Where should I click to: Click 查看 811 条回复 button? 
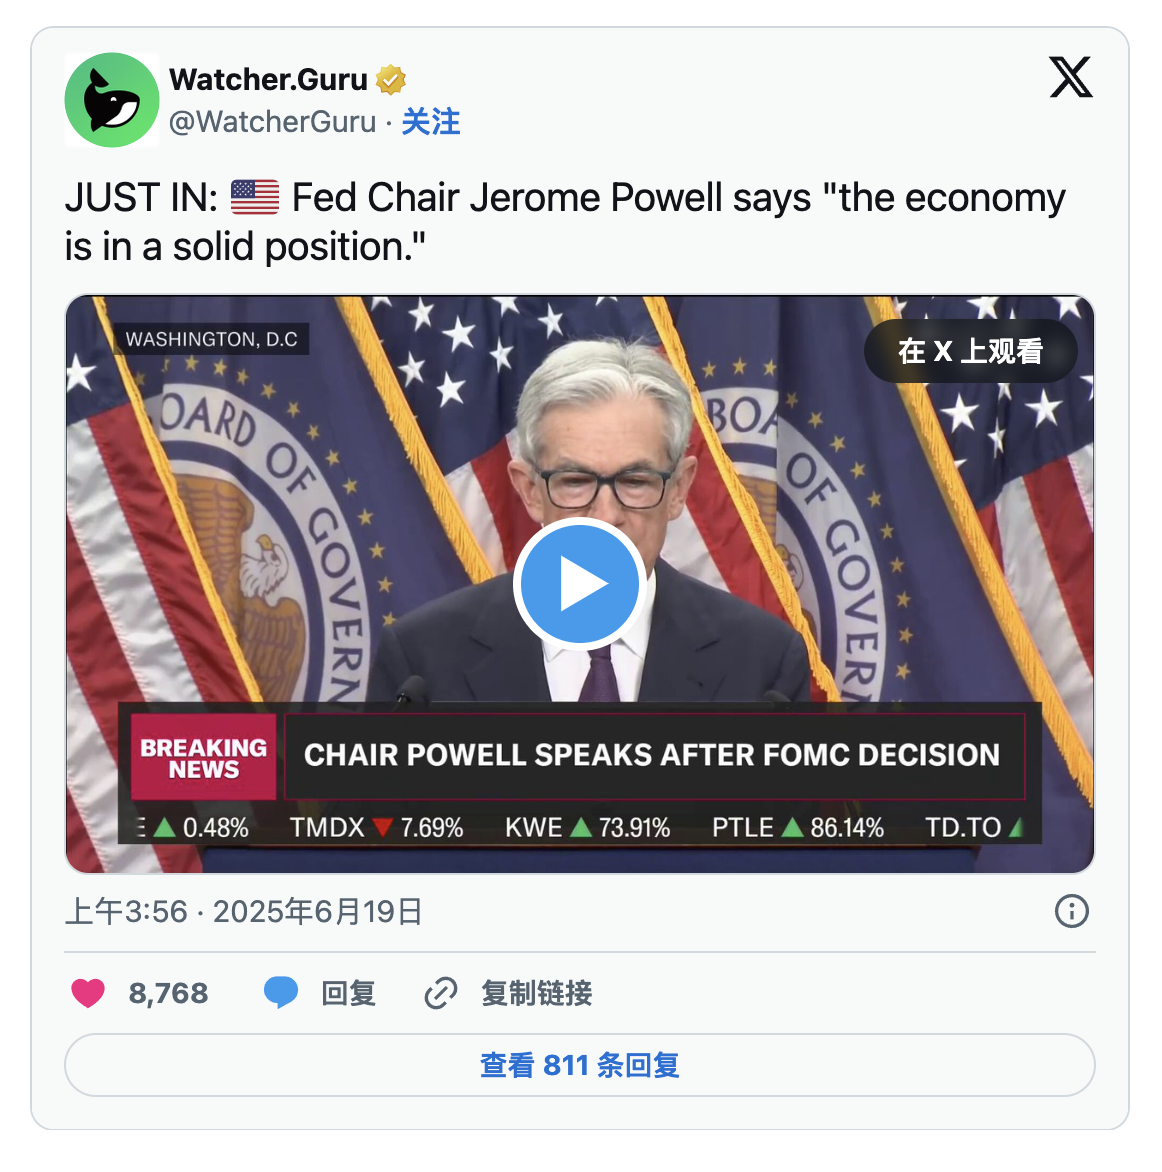tap(580, 1065)
